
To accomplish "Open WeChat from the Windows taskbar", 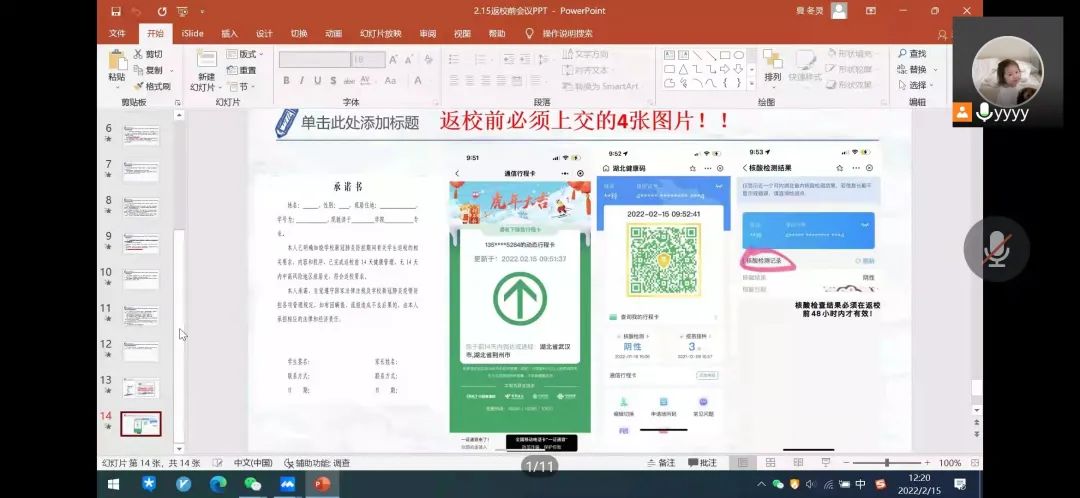I will (x=252, y=484).
